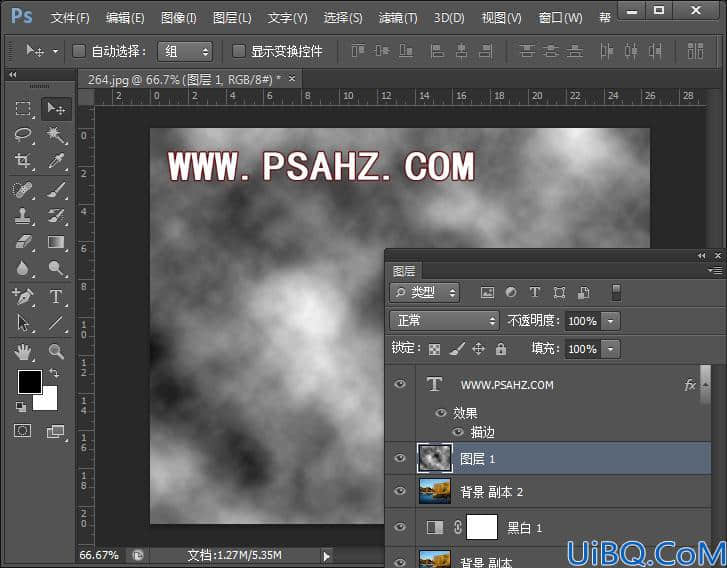
Task: Lock layer position
Action: tap(478, 349)
